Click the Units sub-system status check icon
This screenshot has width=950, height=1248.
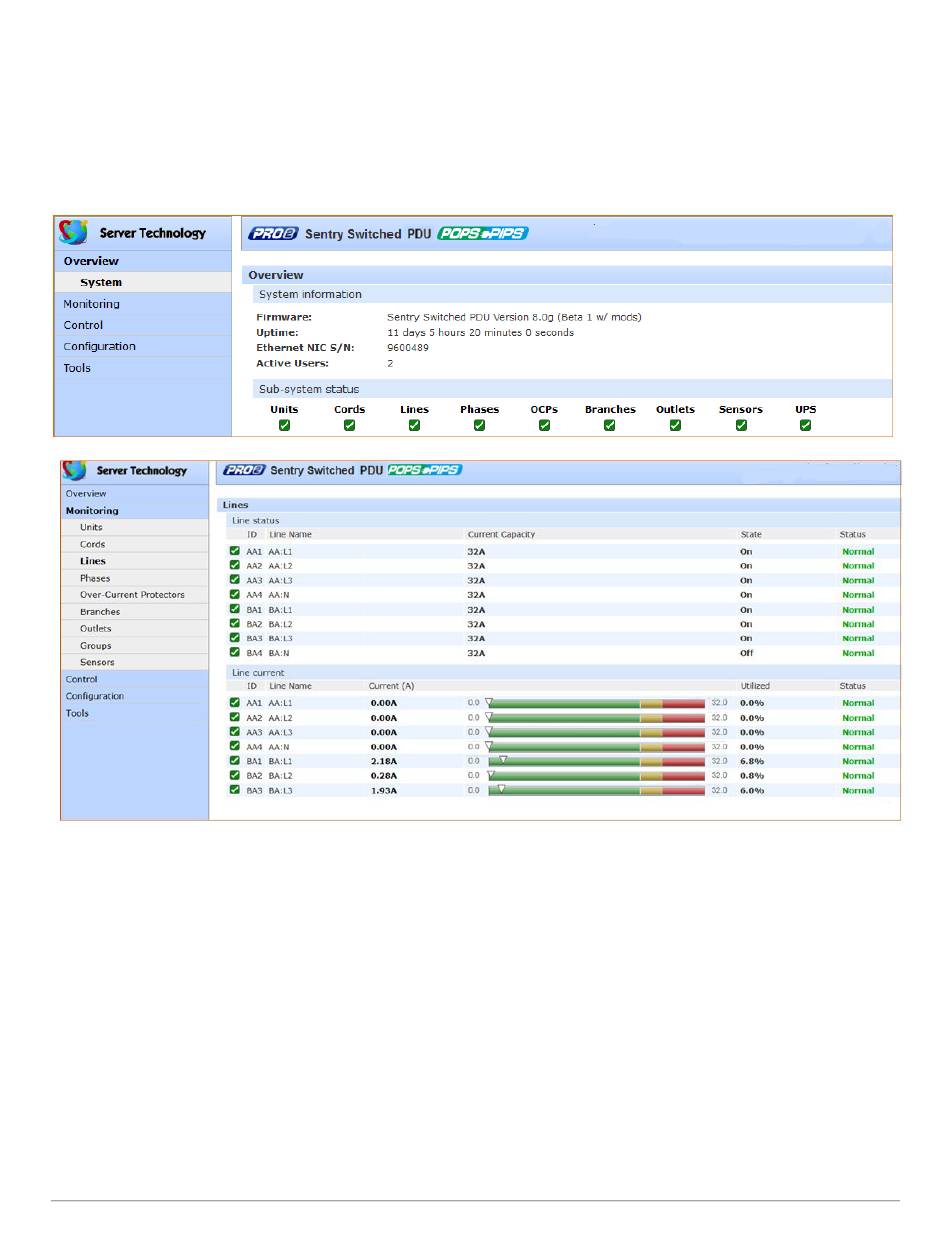284,425
